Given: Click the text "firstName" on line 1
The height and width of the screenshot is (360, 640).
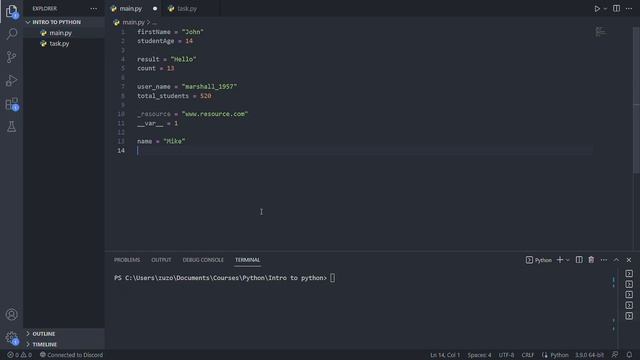Looking at the screenshot, I should (154, 32).
